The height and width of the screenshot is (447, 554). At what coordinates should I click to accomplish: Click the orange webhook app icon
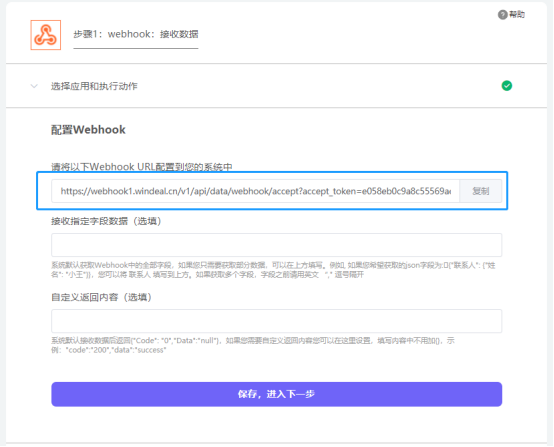point(46,35)
